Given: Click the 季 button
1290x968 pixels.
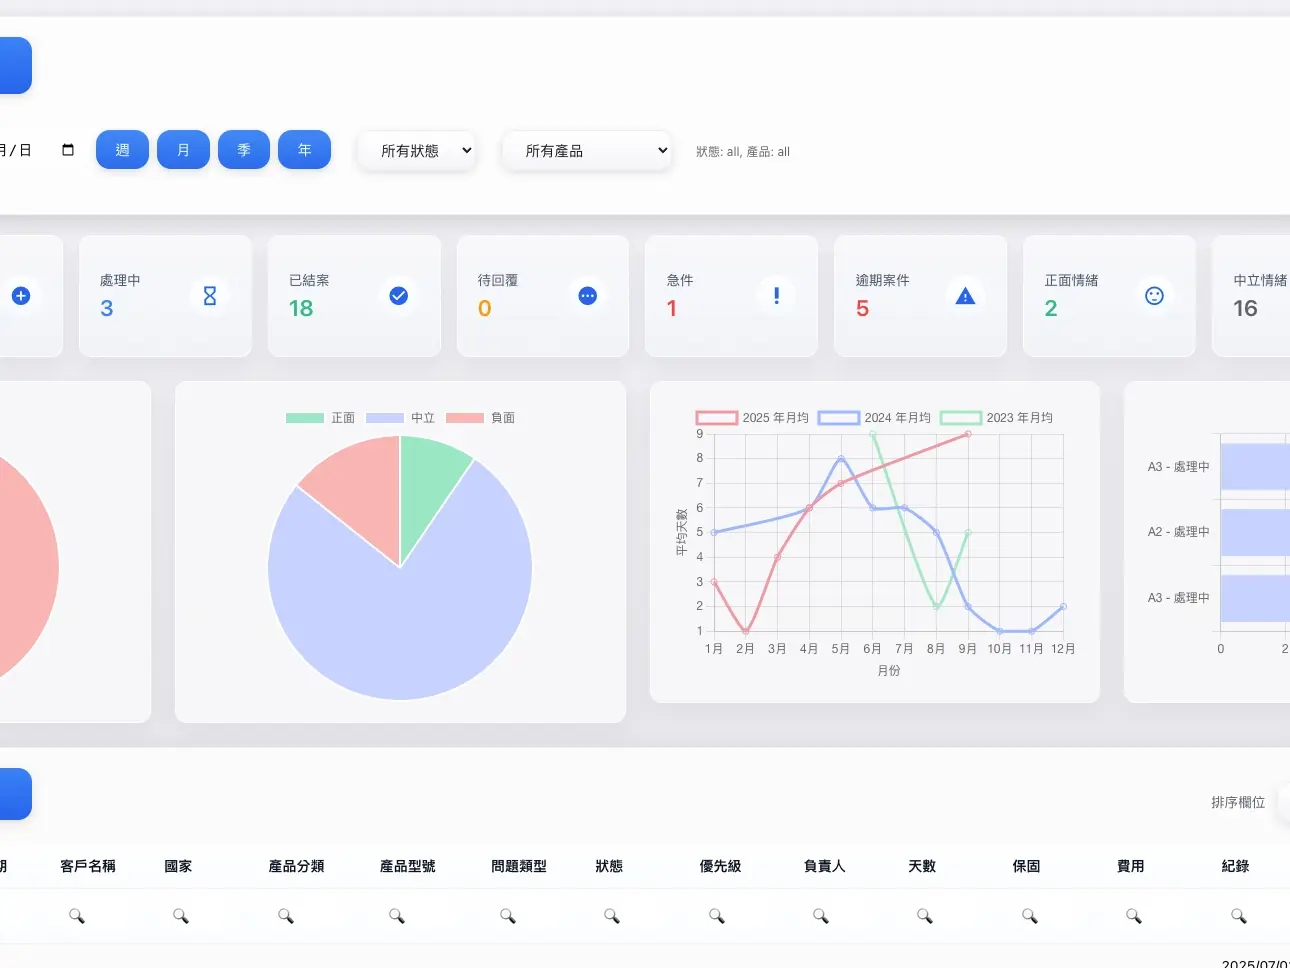Looking at the screenshot, I should click(x=243, y=149).
